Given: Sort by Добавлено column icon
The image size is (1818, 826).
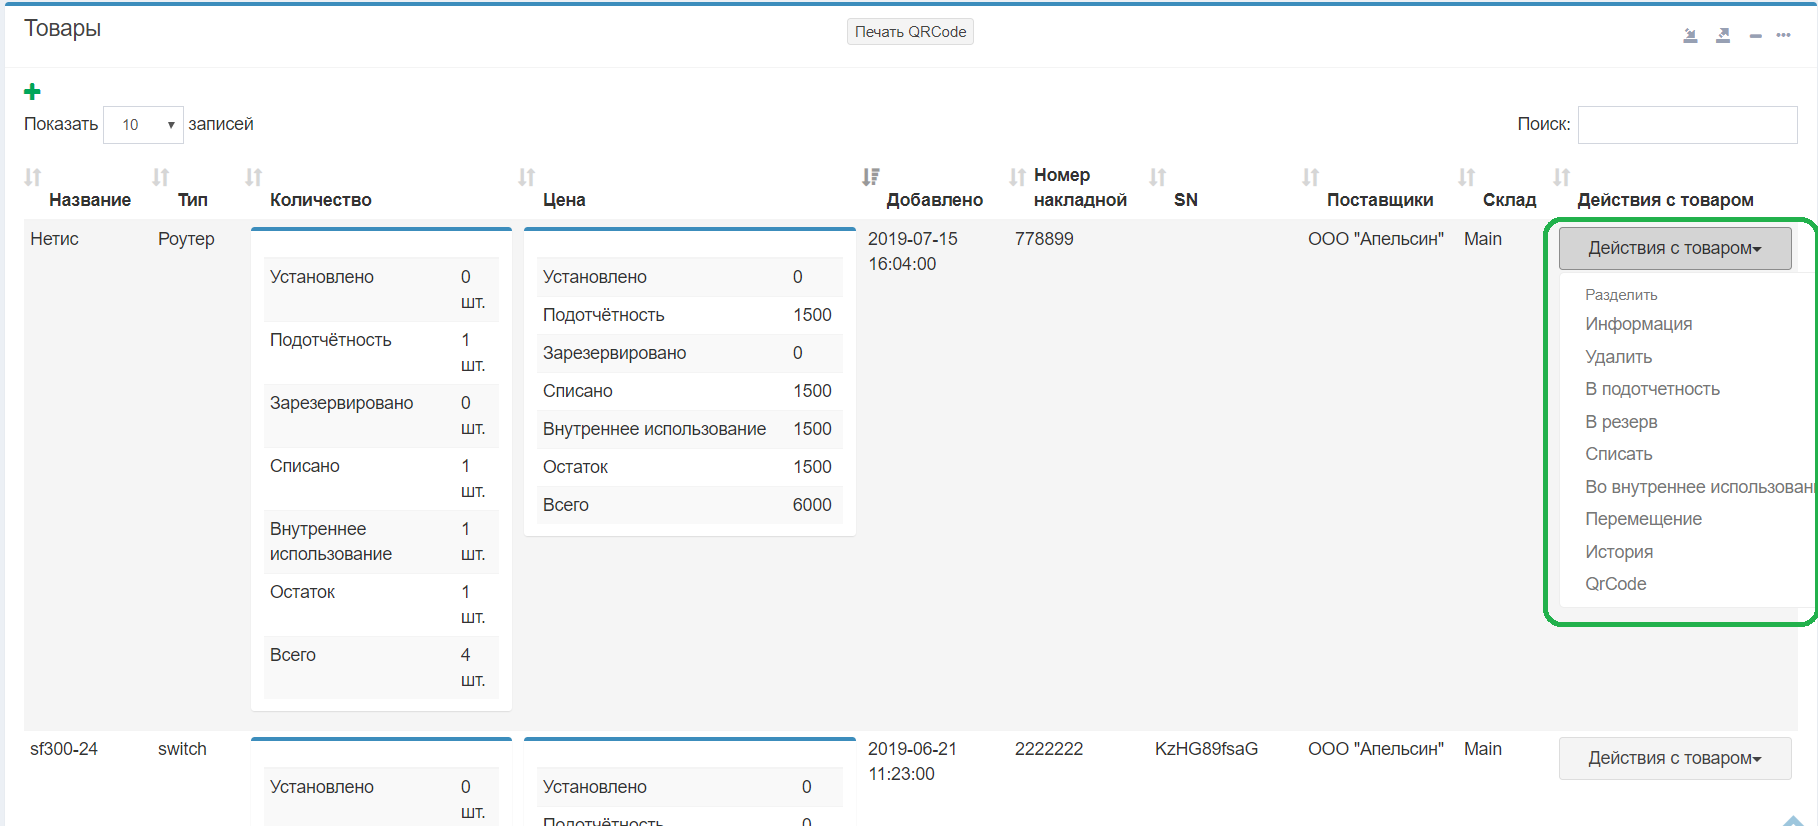Looking at the screenshot, I should coord(871,177).
